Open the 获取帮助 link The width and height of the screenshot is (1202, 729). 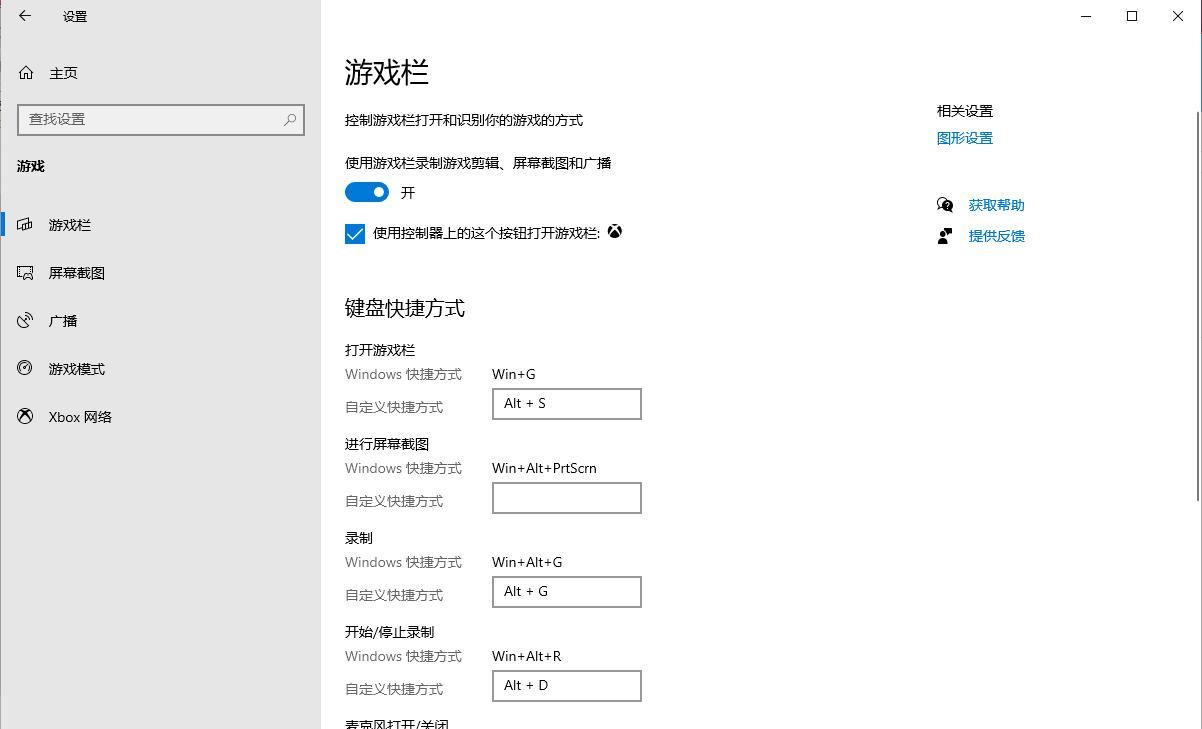click(x=996, y=205)
